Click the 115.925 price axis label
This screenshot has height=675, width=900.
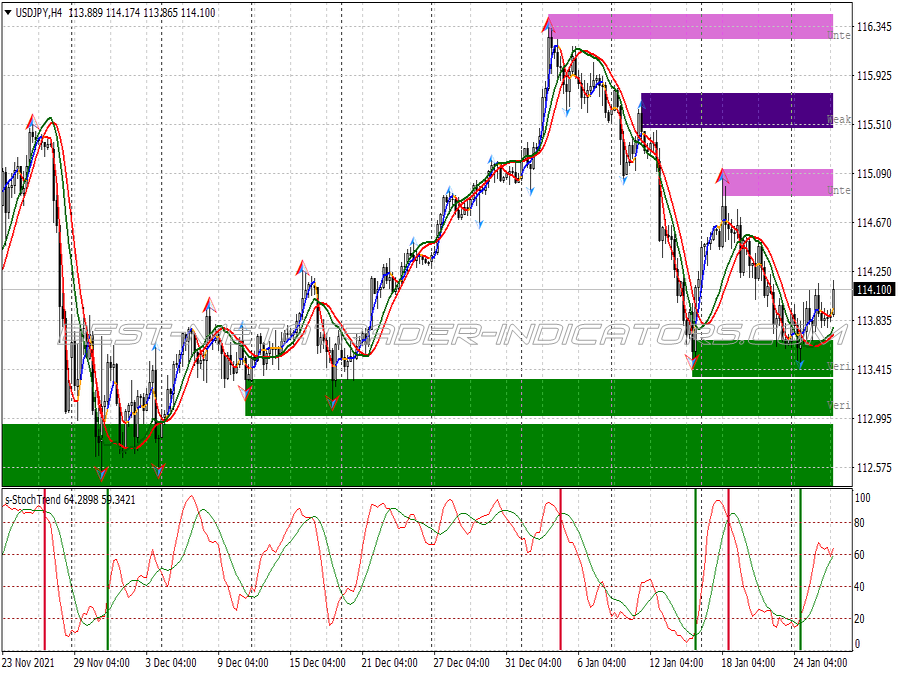[874, 76]
